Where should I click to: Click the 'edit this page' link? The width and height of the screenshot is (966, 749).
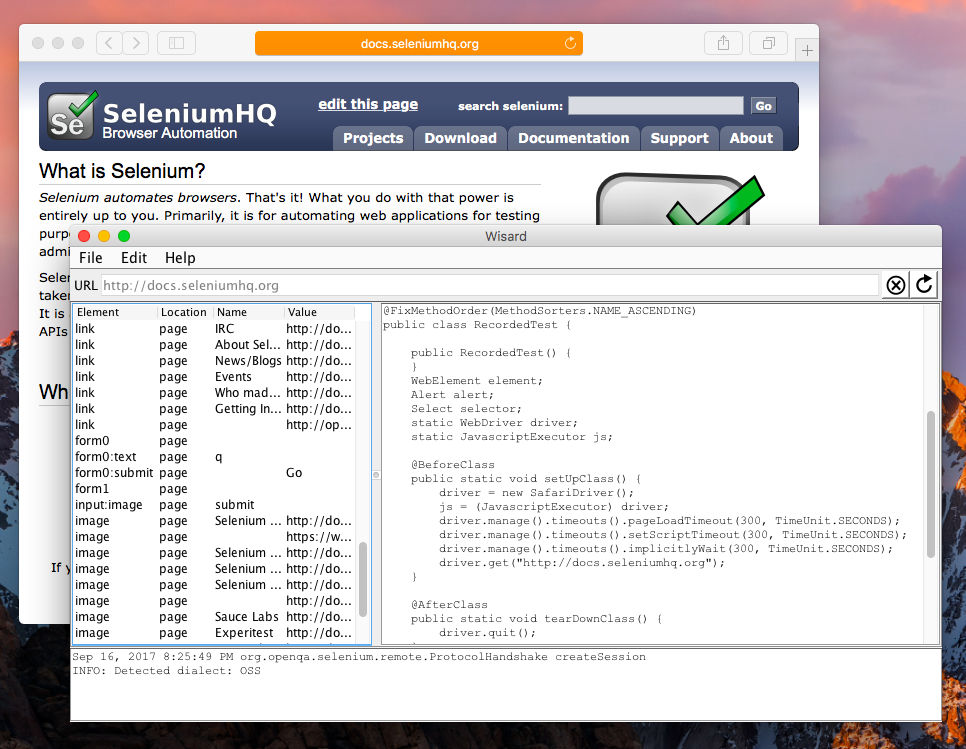(x=368, y=104)
